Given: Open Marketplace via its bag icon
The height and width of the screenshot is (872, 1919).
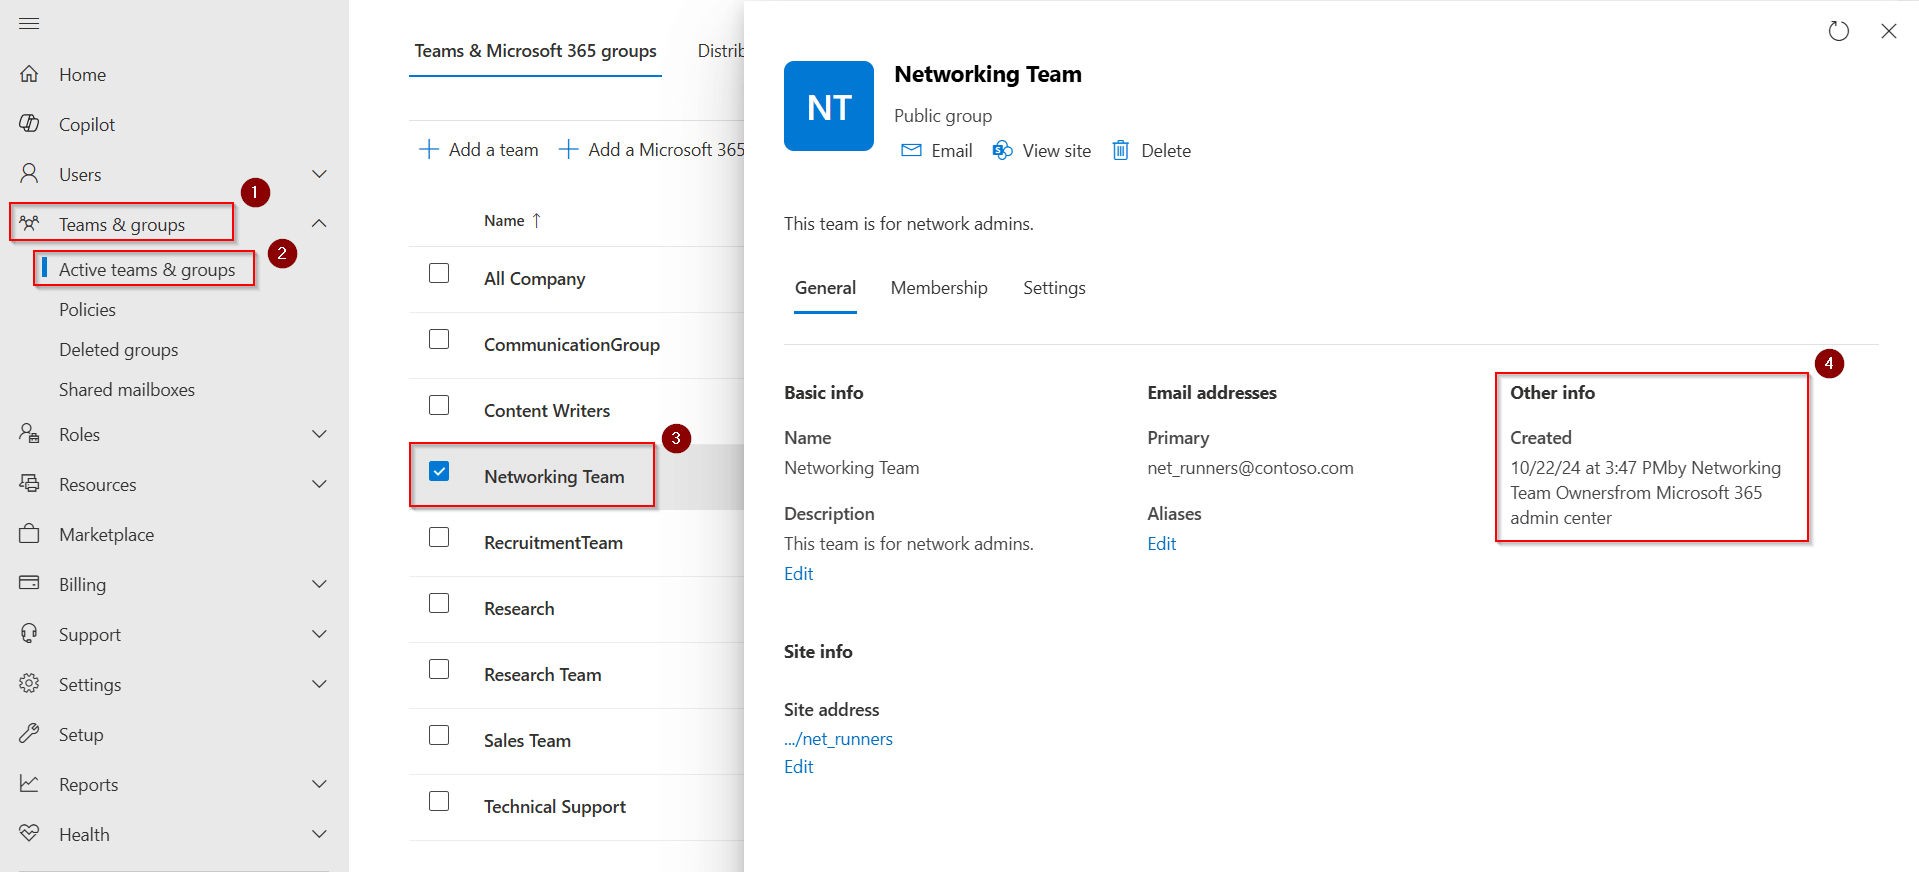Looking at the screenshot, I should (x=29, y=534).
